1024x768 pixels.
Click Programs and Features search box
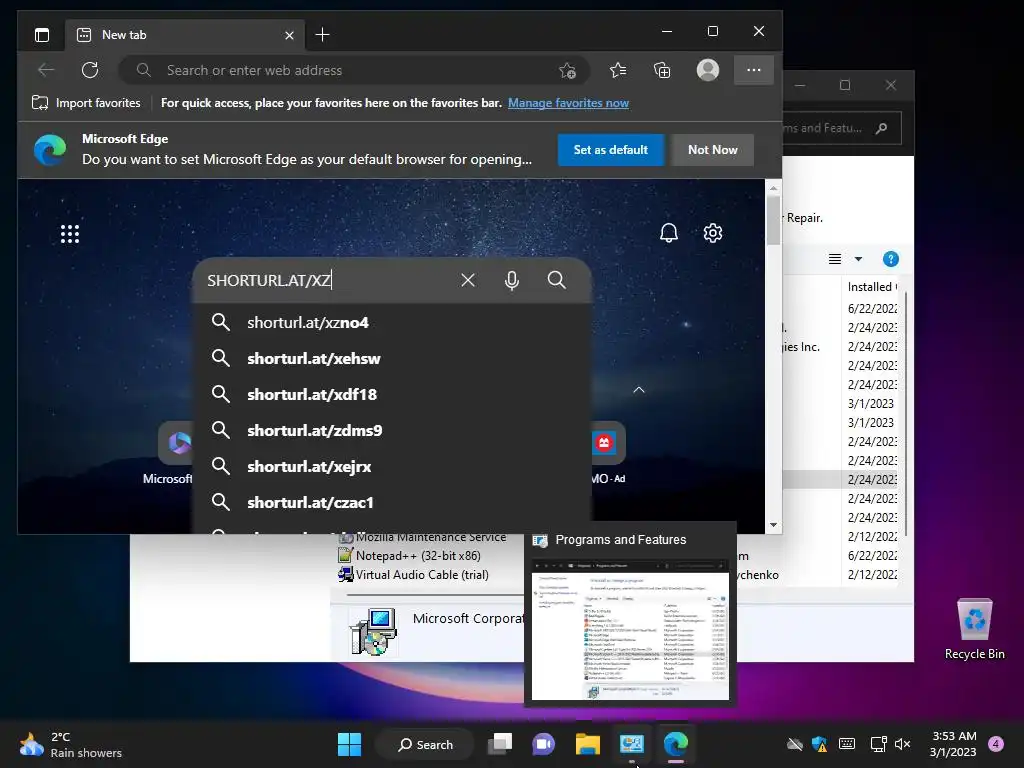click(x=841, y=128)
